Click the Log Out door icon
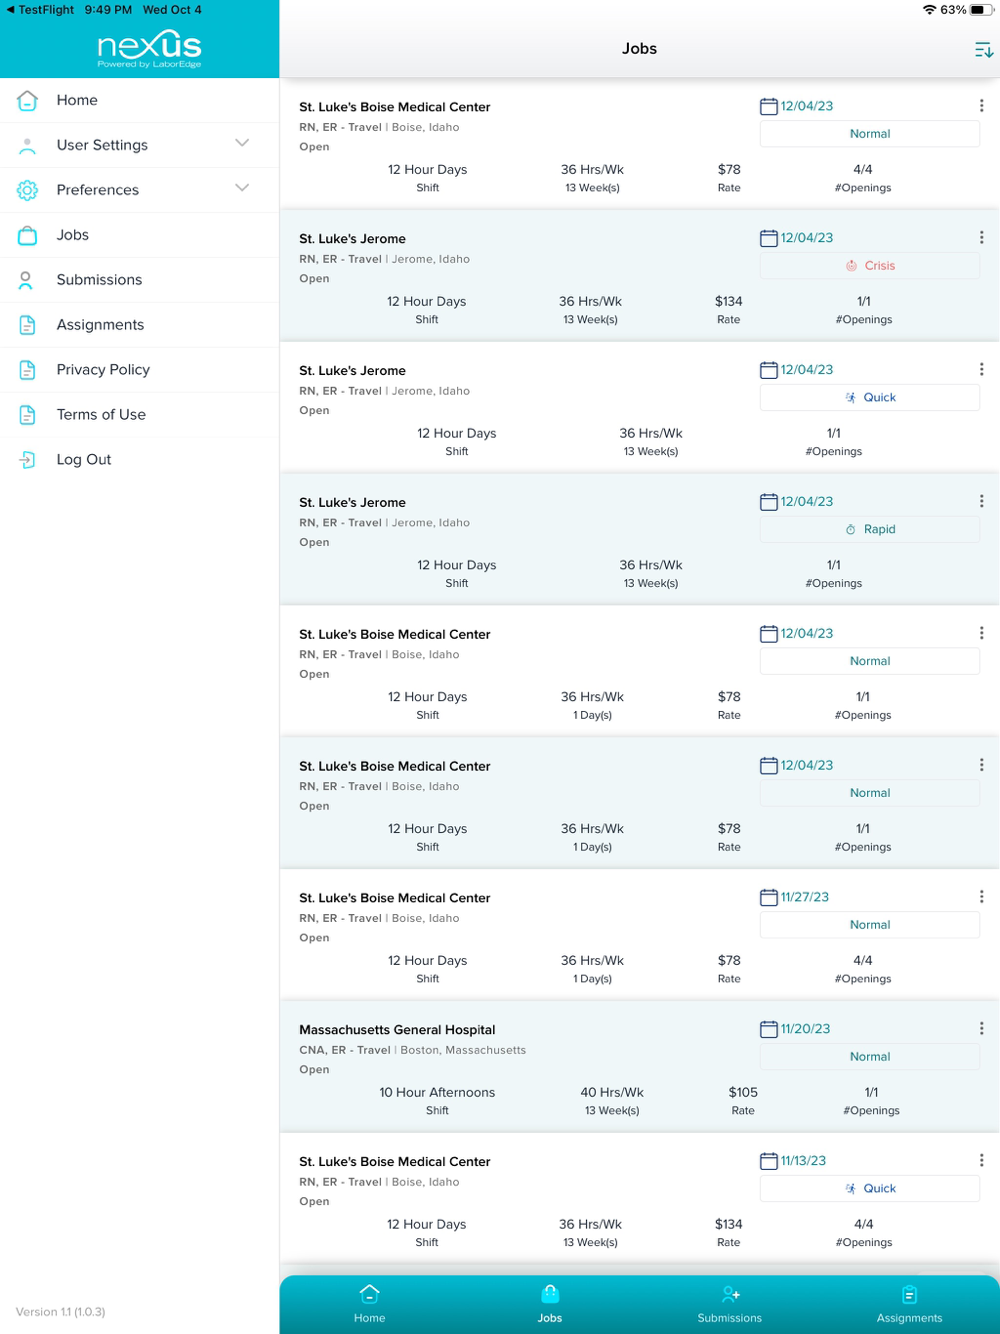The width and height of the screenshot is (1000, 1334). 28,460
